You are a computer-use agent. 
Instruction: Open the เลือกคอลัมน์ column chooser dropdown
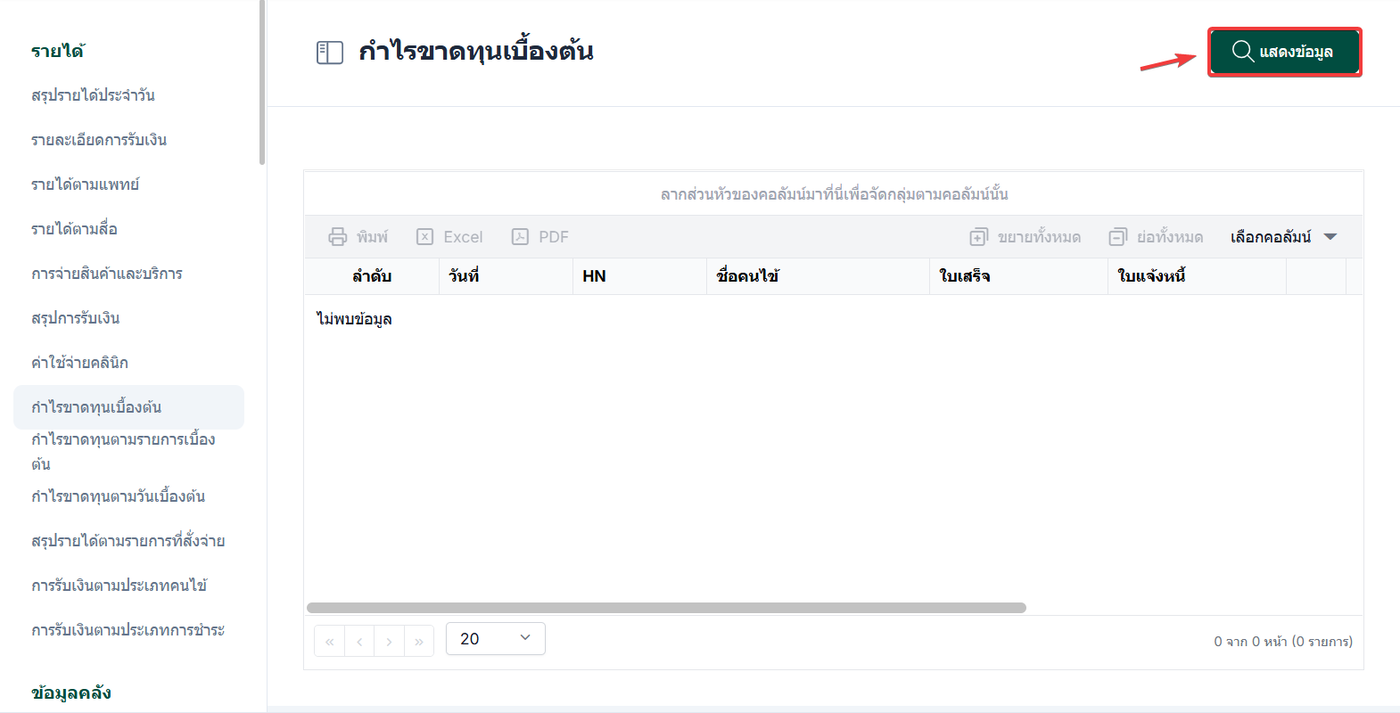1284,237
